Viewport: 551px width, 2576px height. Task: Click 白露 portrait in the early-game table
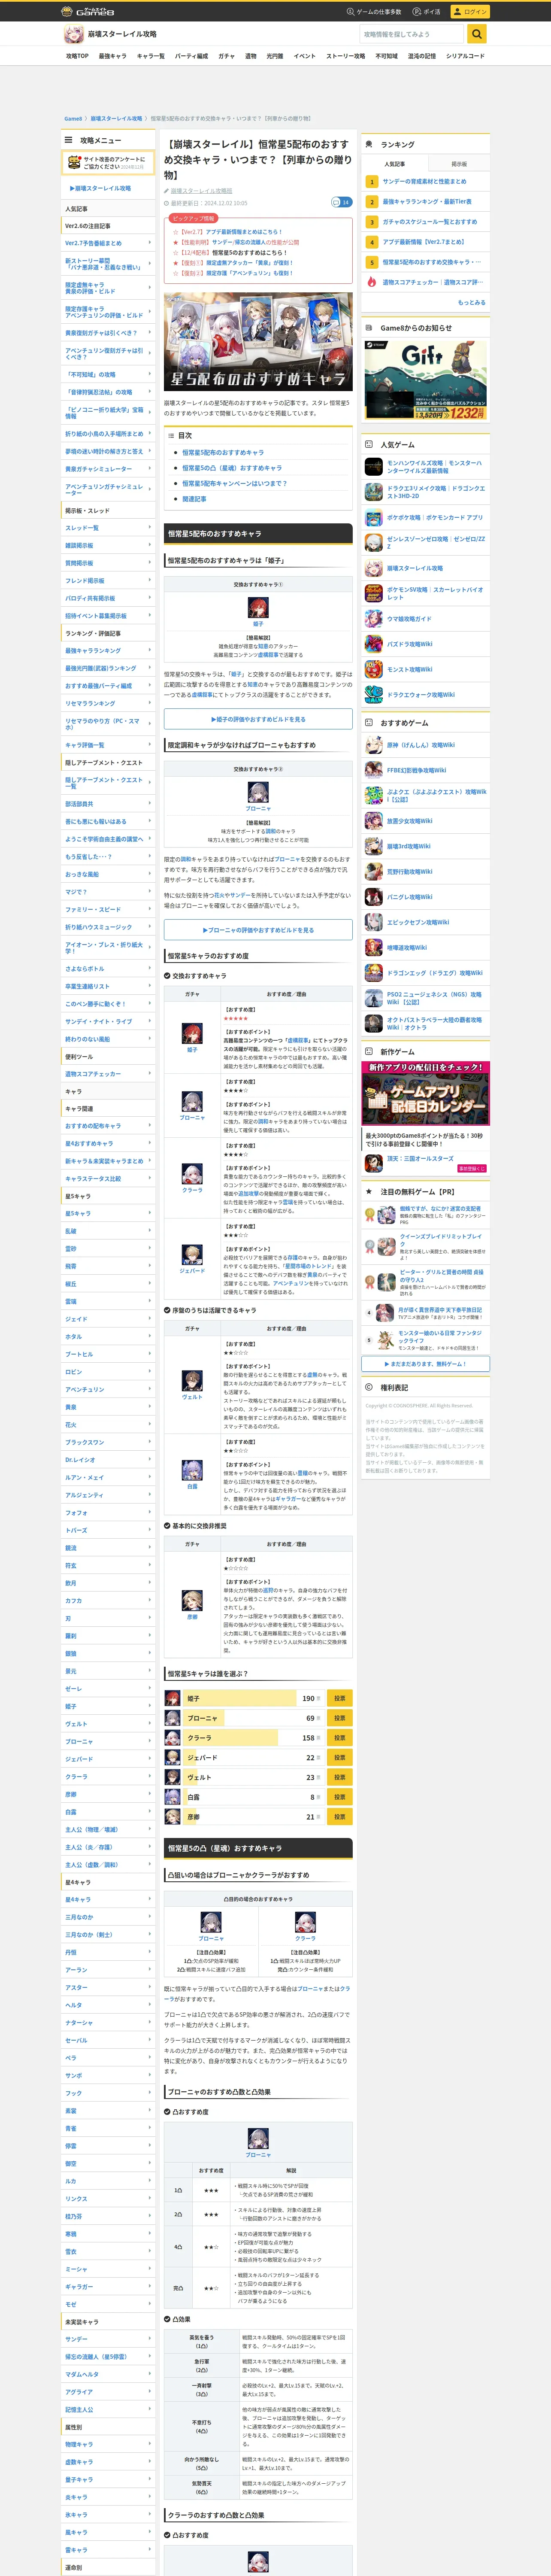click(192, 1469)
